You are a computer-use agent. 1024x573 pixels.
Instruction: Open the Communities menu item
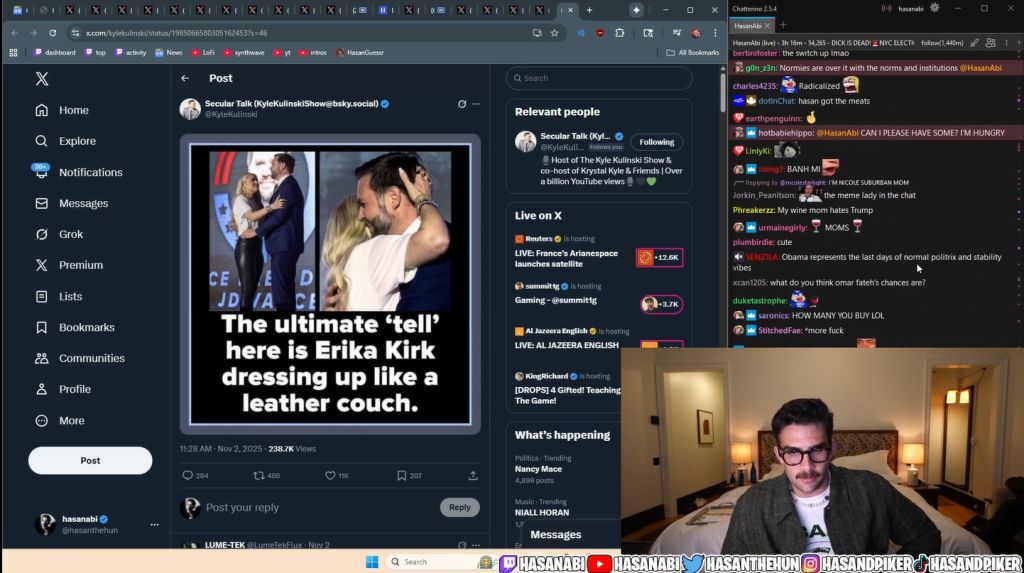tap(91, 358)
